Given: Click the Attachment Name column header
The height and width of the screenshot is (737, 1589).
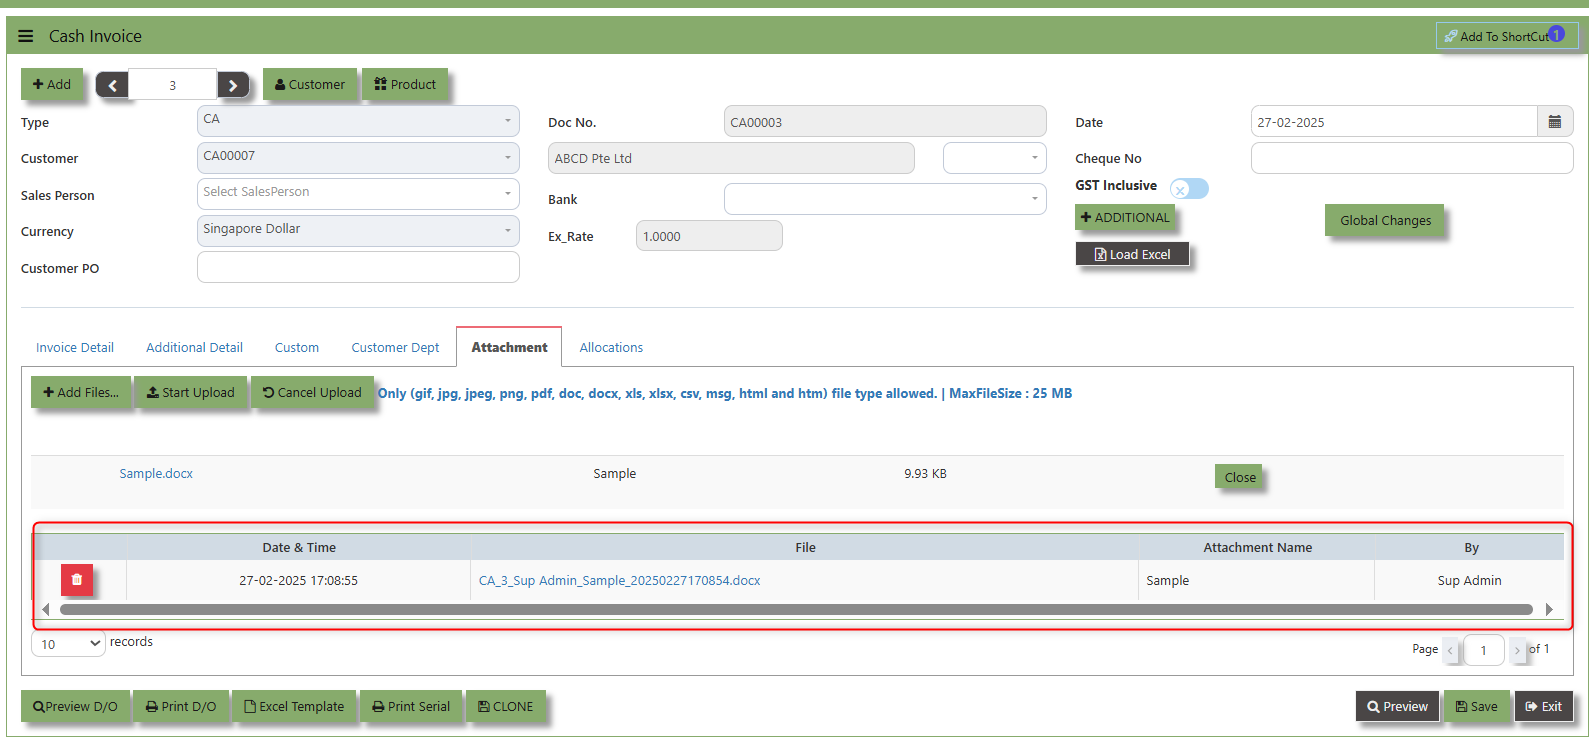Looking at the screenshot, I should 1257,547.
